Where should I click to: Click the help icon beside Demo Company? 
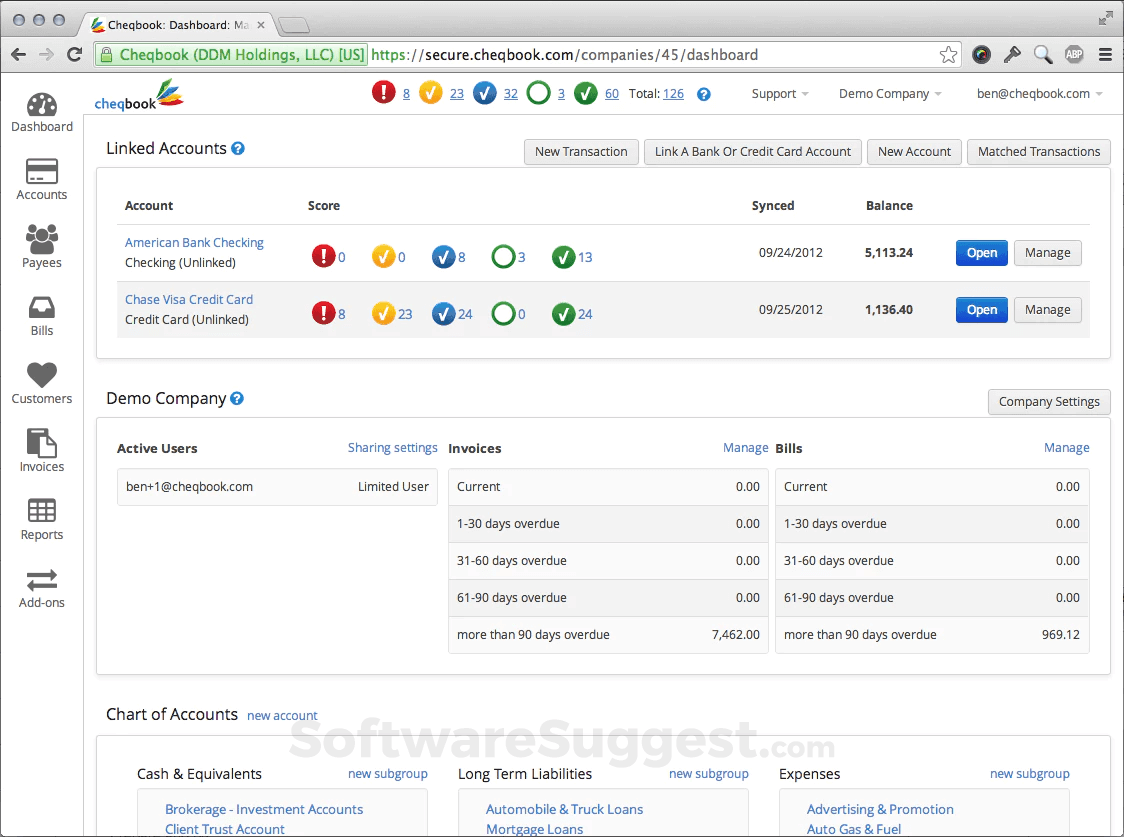point(236,398)
